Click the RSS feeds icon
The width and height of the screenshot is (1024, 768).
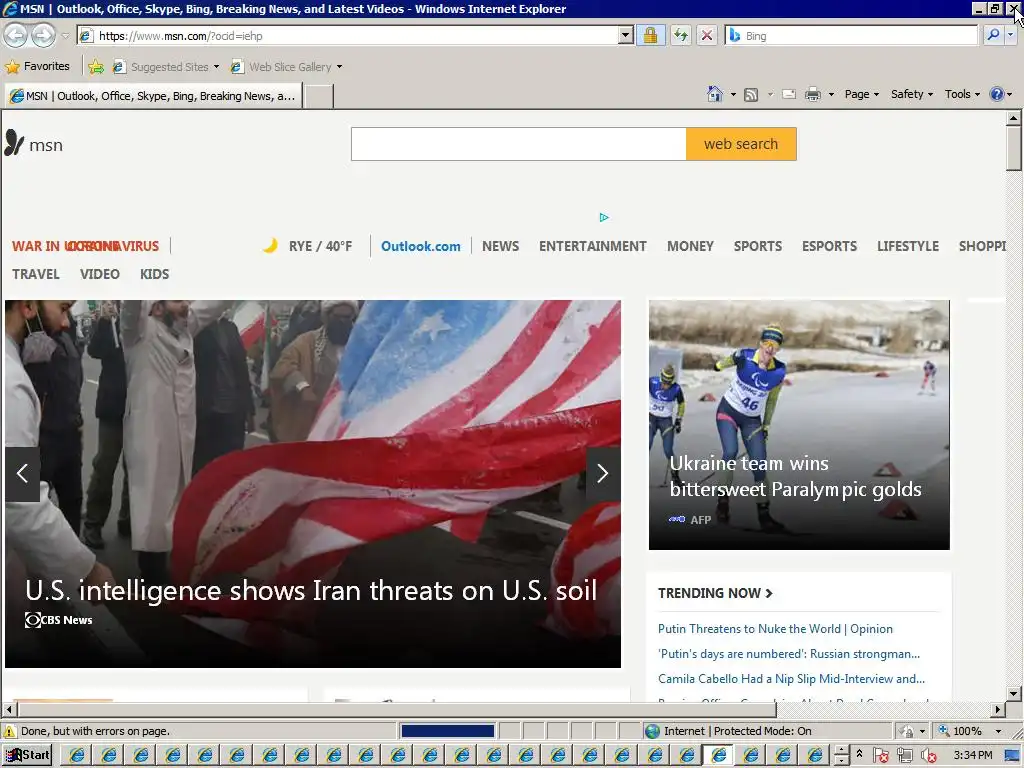(x=751, y=95)
